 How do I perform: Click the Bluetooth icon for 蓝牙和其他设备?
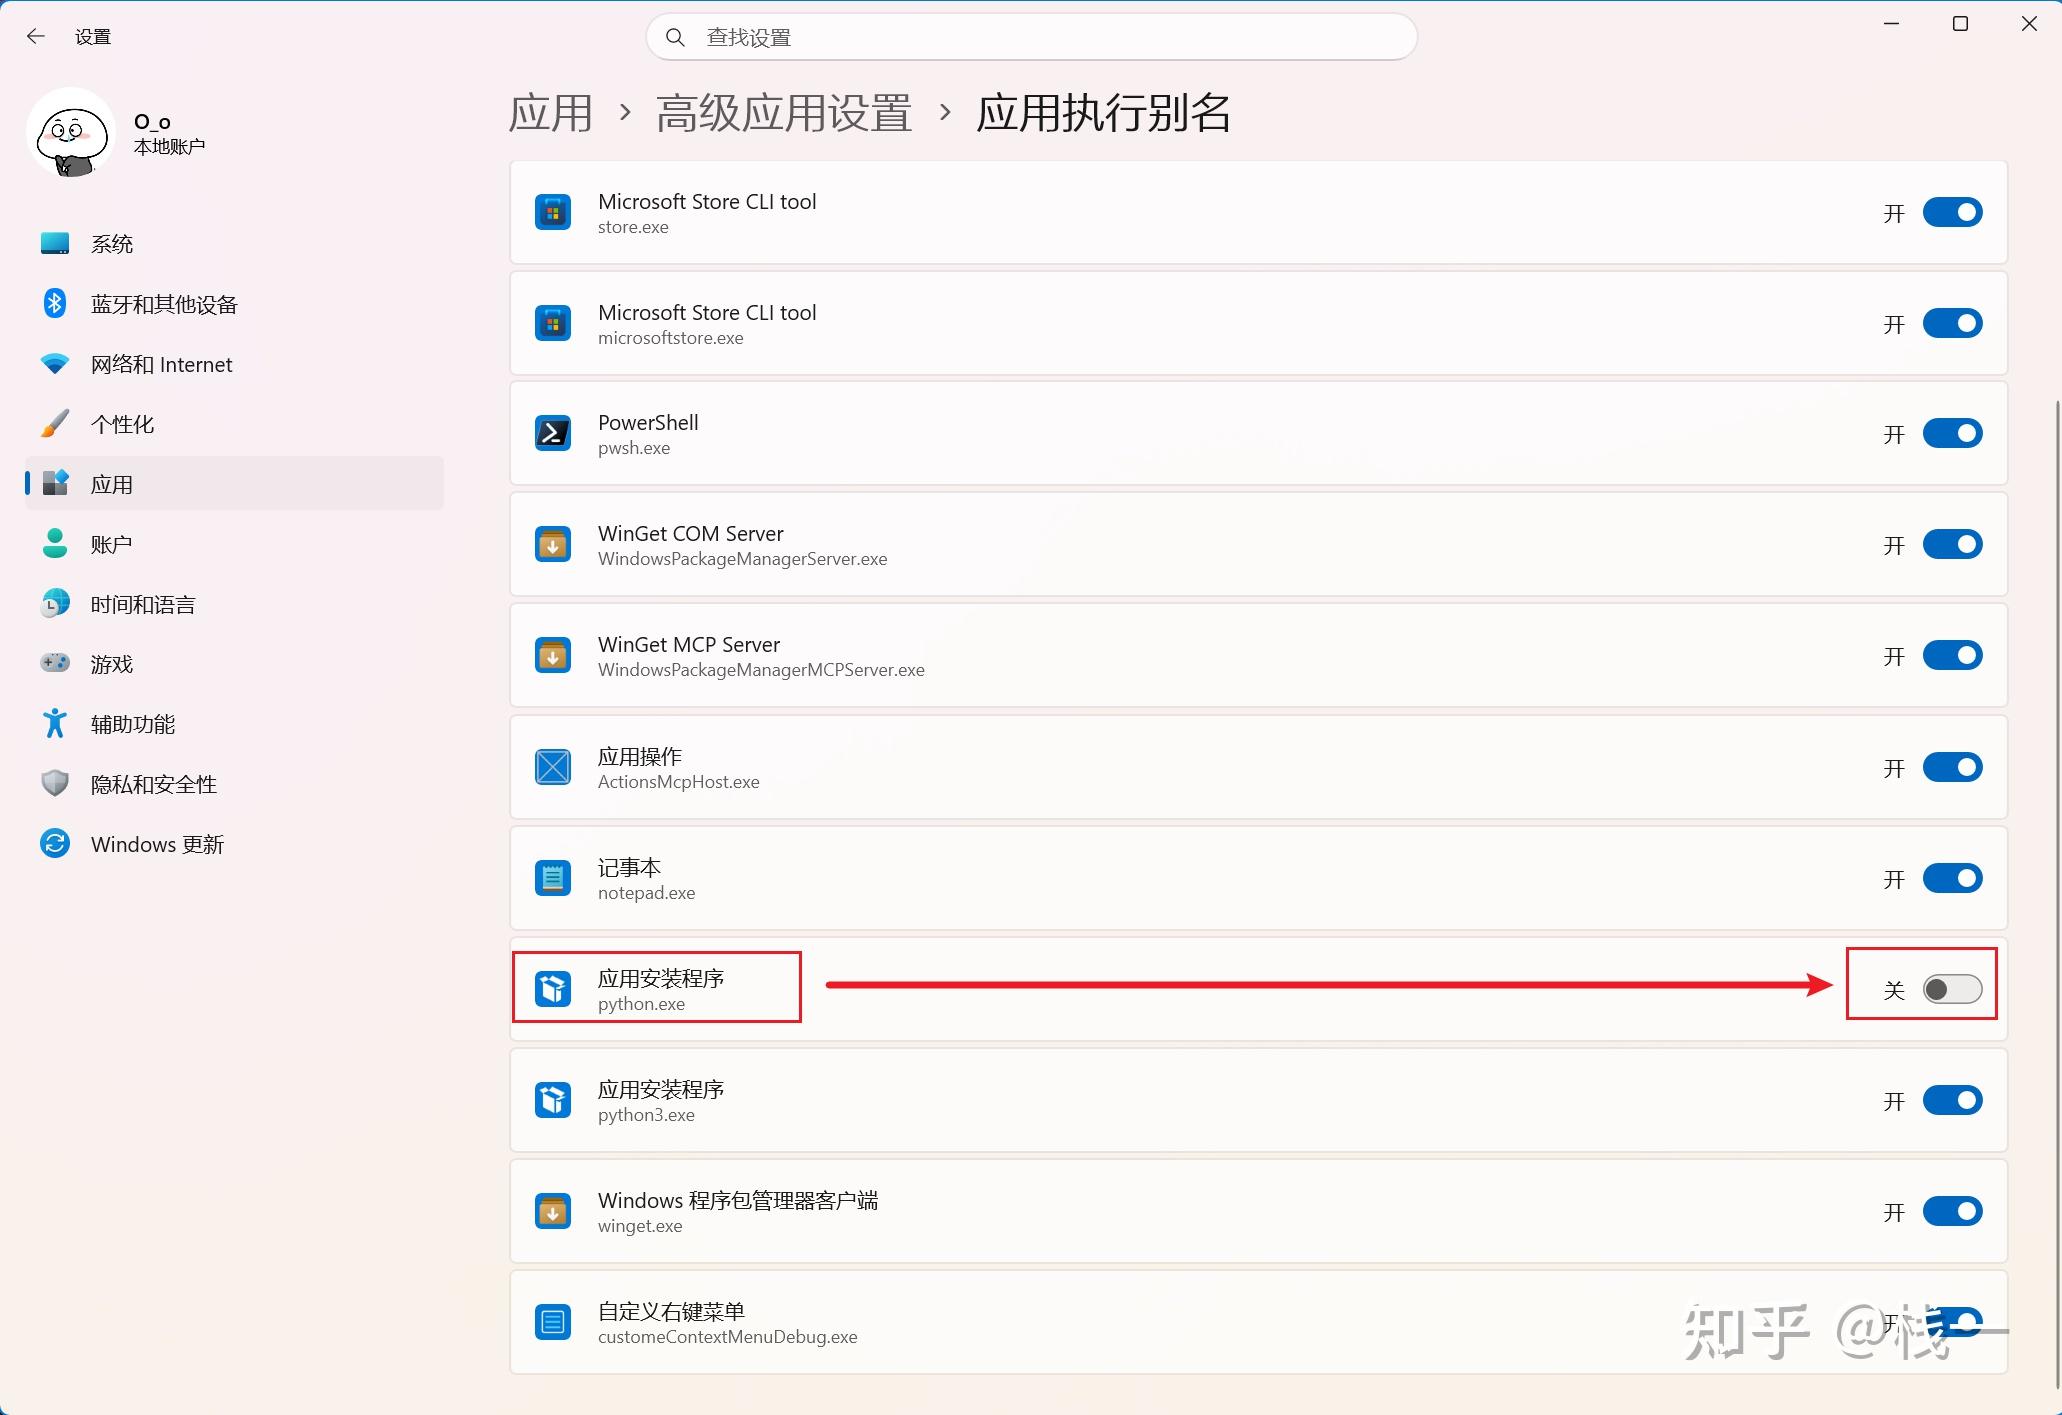(x=55, y=303)
